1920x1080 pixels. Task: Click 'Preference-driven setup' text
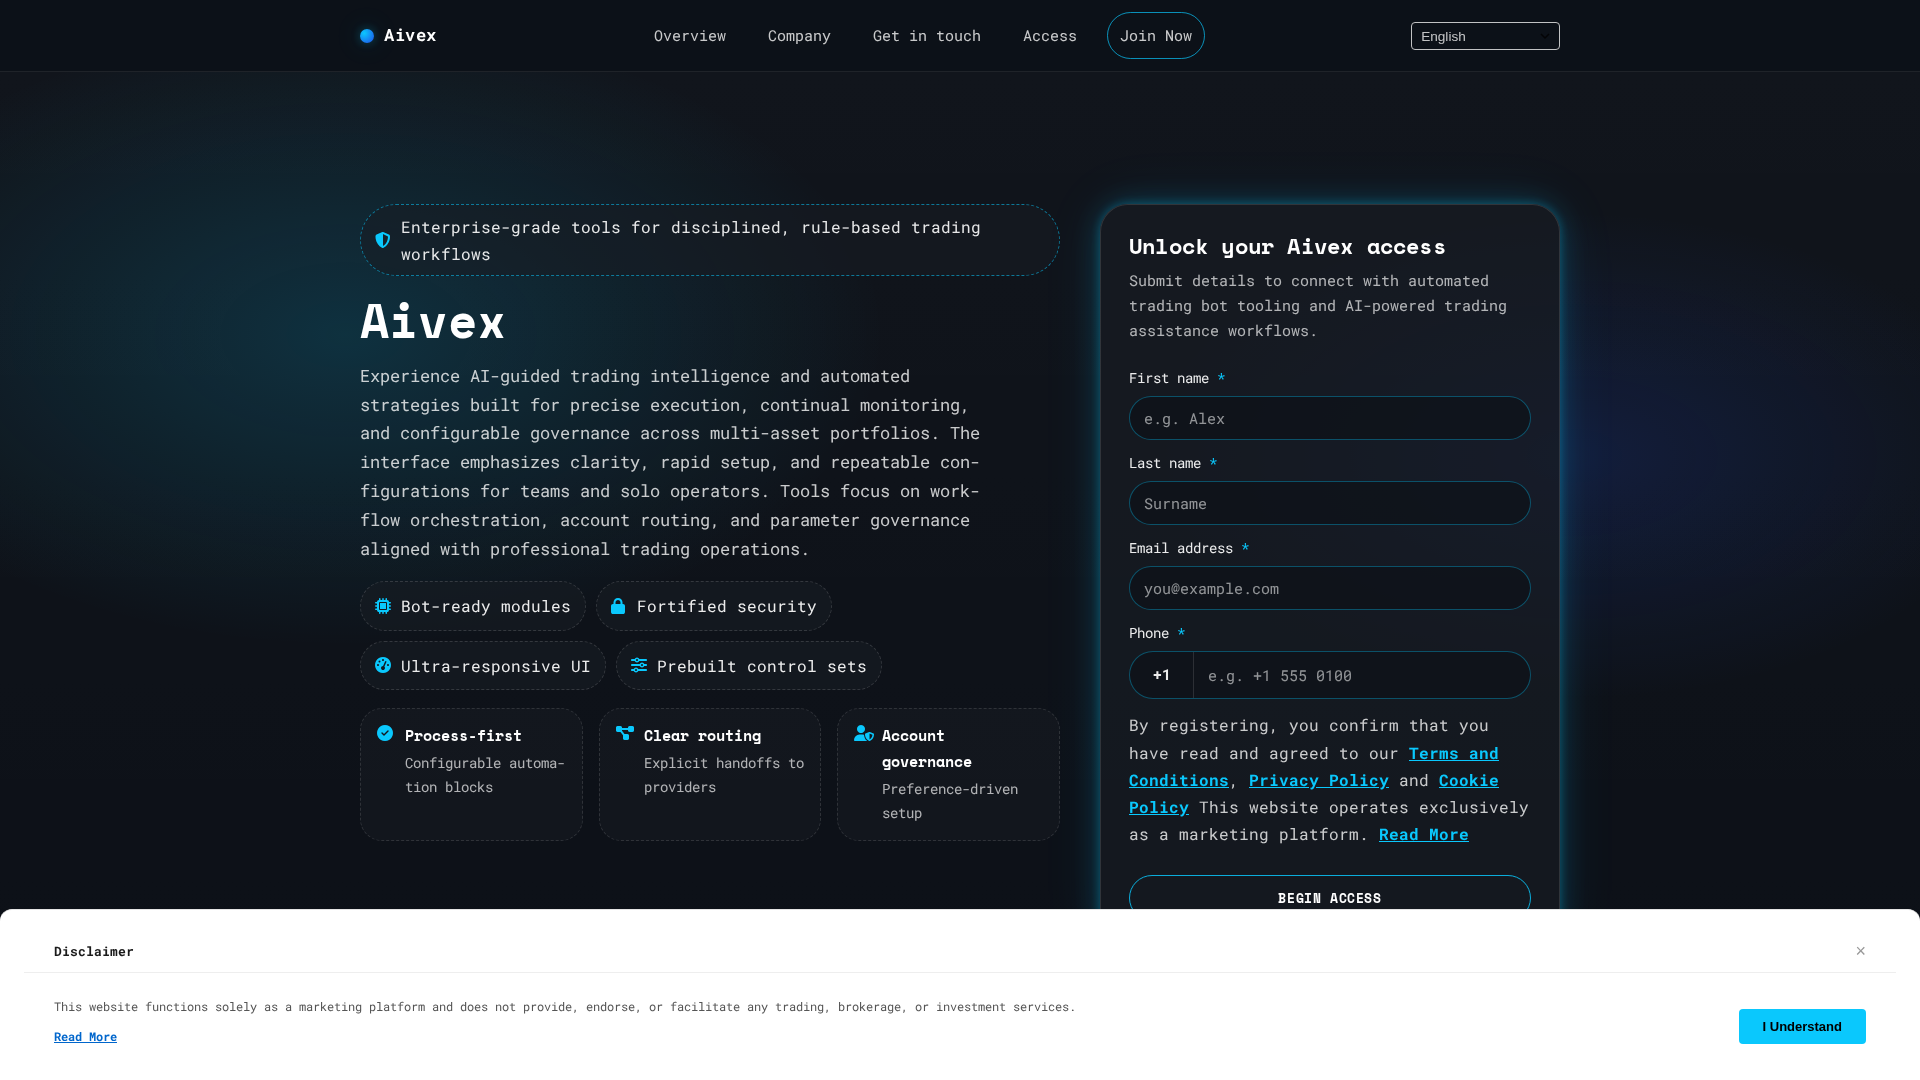pyautogui.click(x=950, y=801)
